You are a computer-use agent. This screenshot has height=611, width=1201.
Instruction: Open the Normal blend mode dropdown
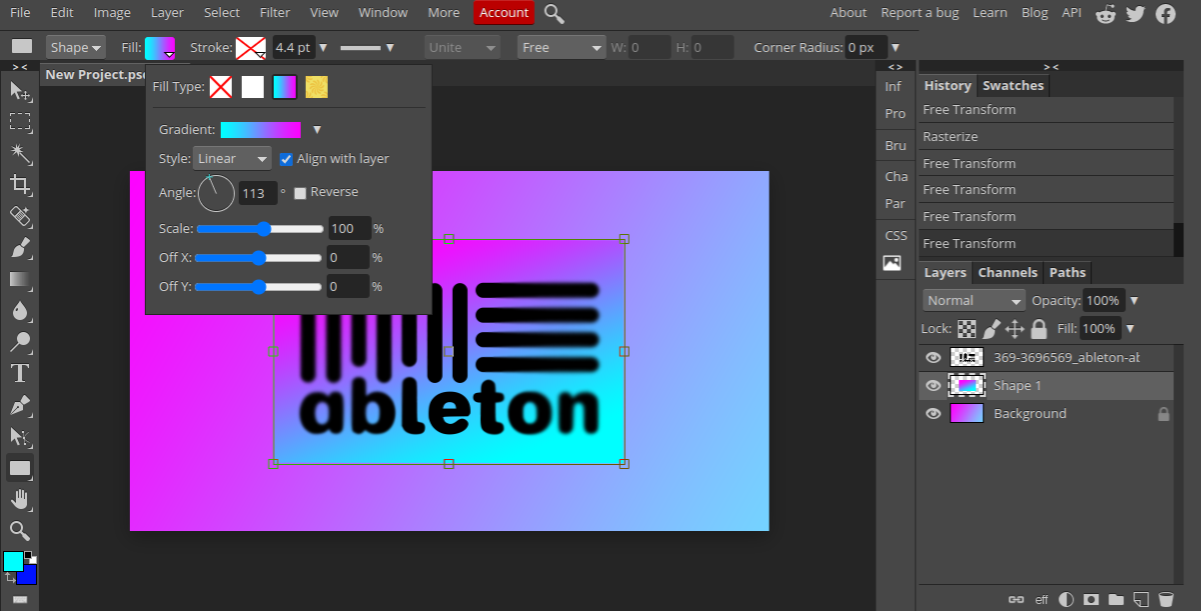pos(974,300)
